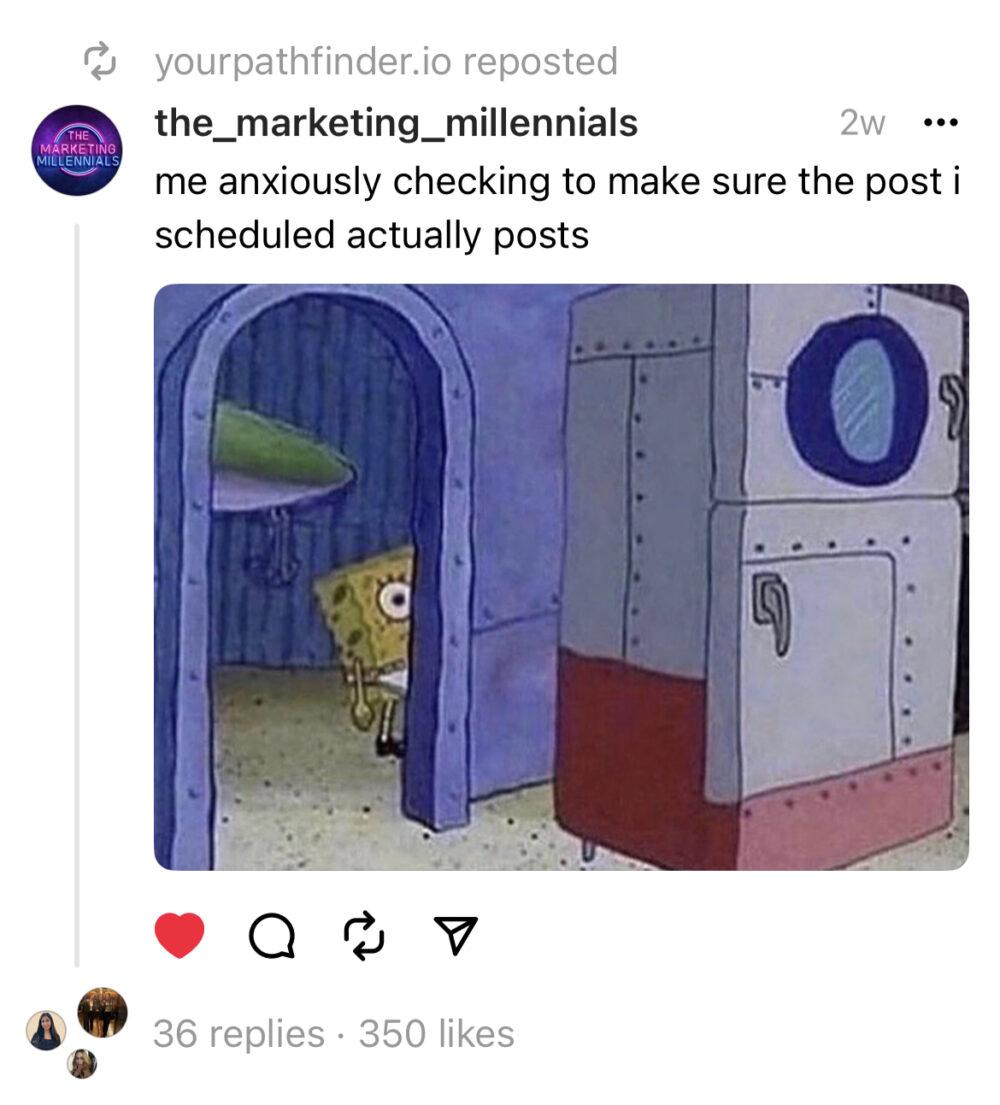Tap the smallest bottom replier avatar
The width and height of the screenshot is (1000, 1105).
point(82,1063)
